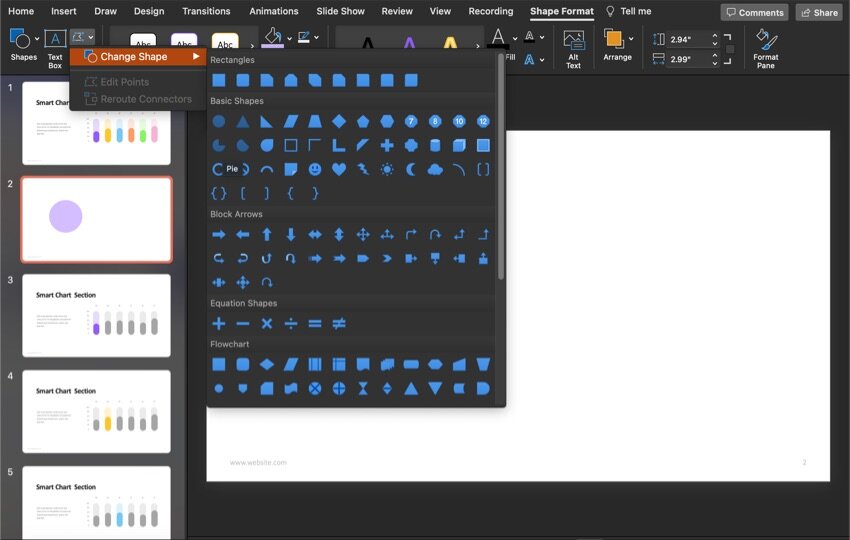Click the Share button
850x540 pixels.
[818, 12]
